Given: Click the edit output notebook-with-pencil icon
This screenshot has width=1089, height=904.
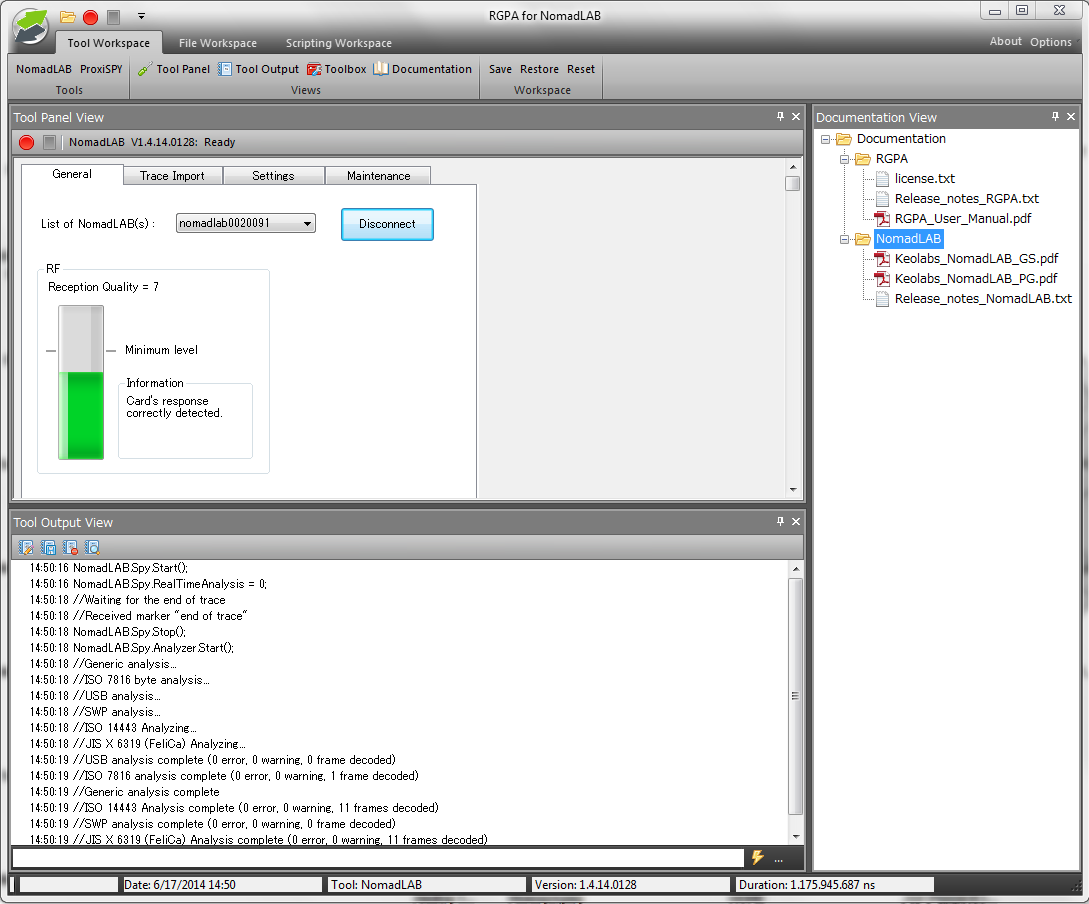Looking at the screenshot, I should (26, 547).
